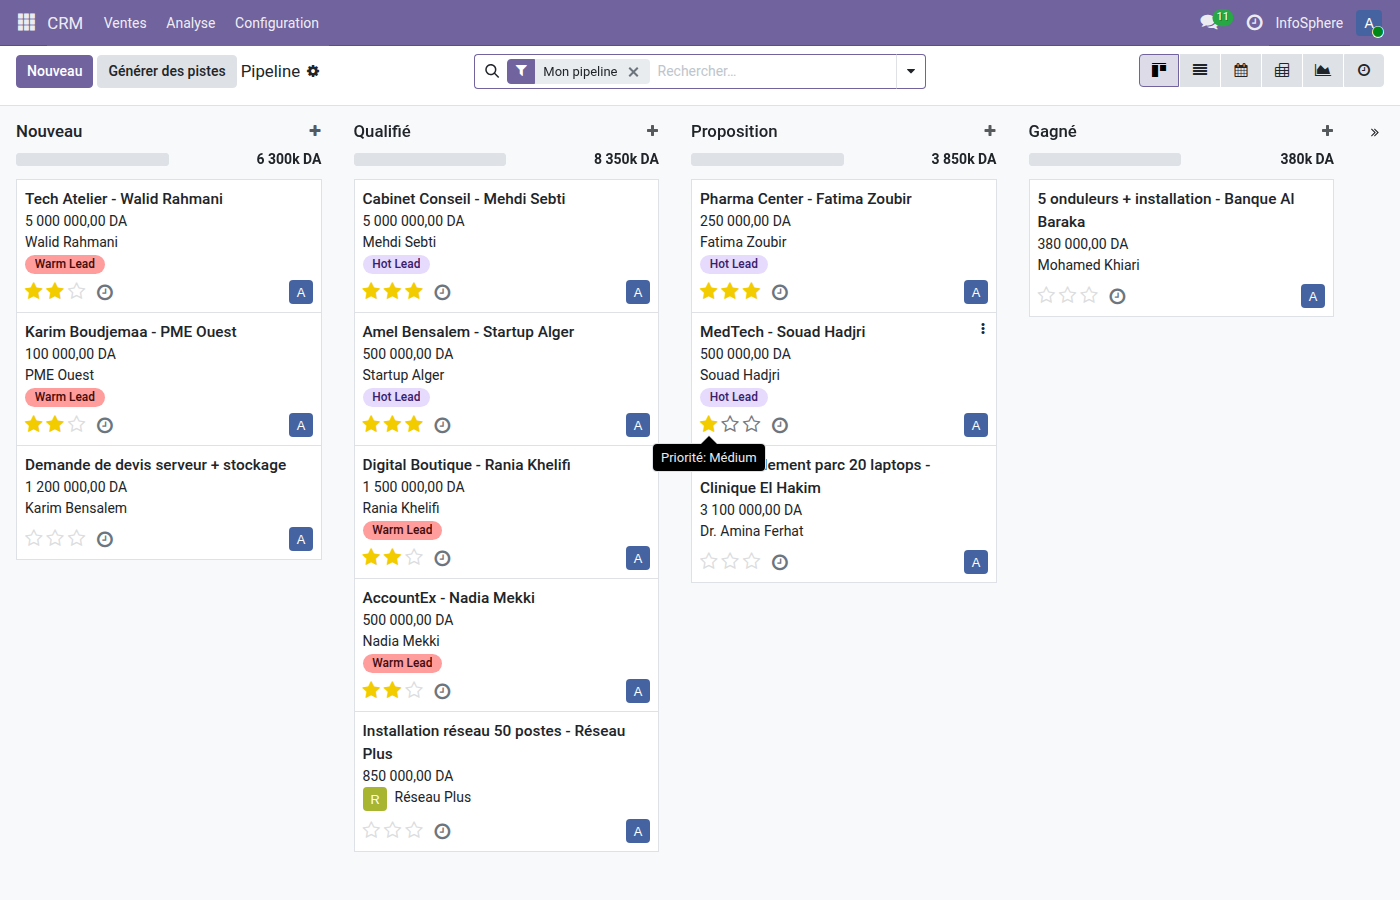Switch to the pivot view
Viewport: 1400px width, 900px height.
tap(1281, 71)
